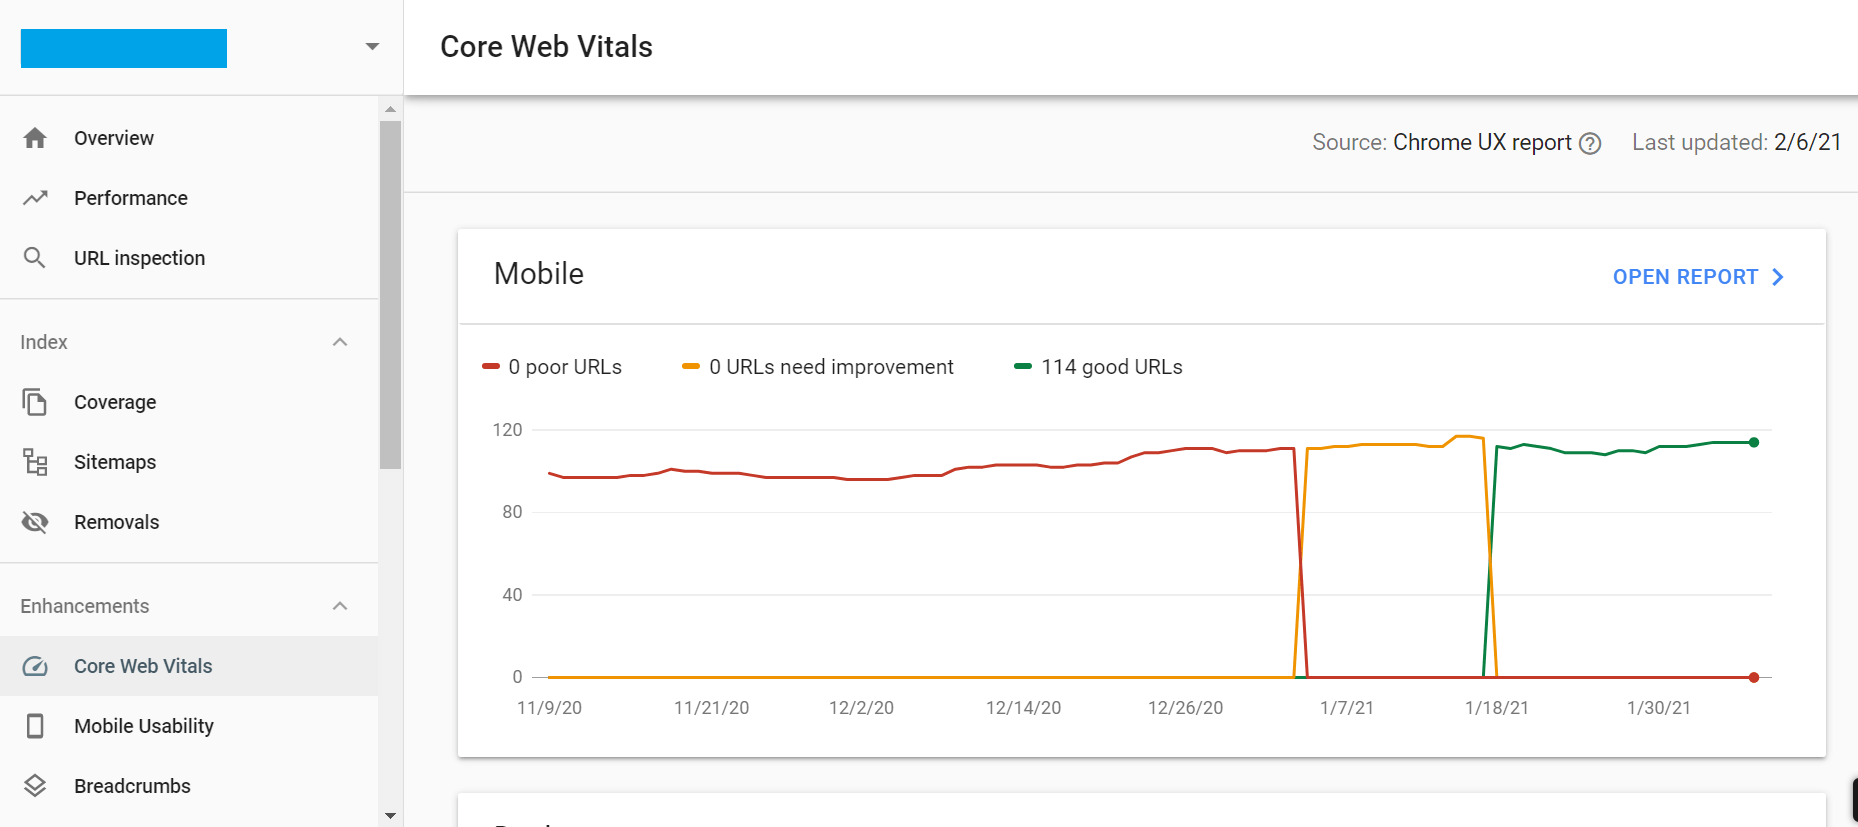
Task: Click the Removals crossed-eye icon
Action: click(x=35, y=522)
